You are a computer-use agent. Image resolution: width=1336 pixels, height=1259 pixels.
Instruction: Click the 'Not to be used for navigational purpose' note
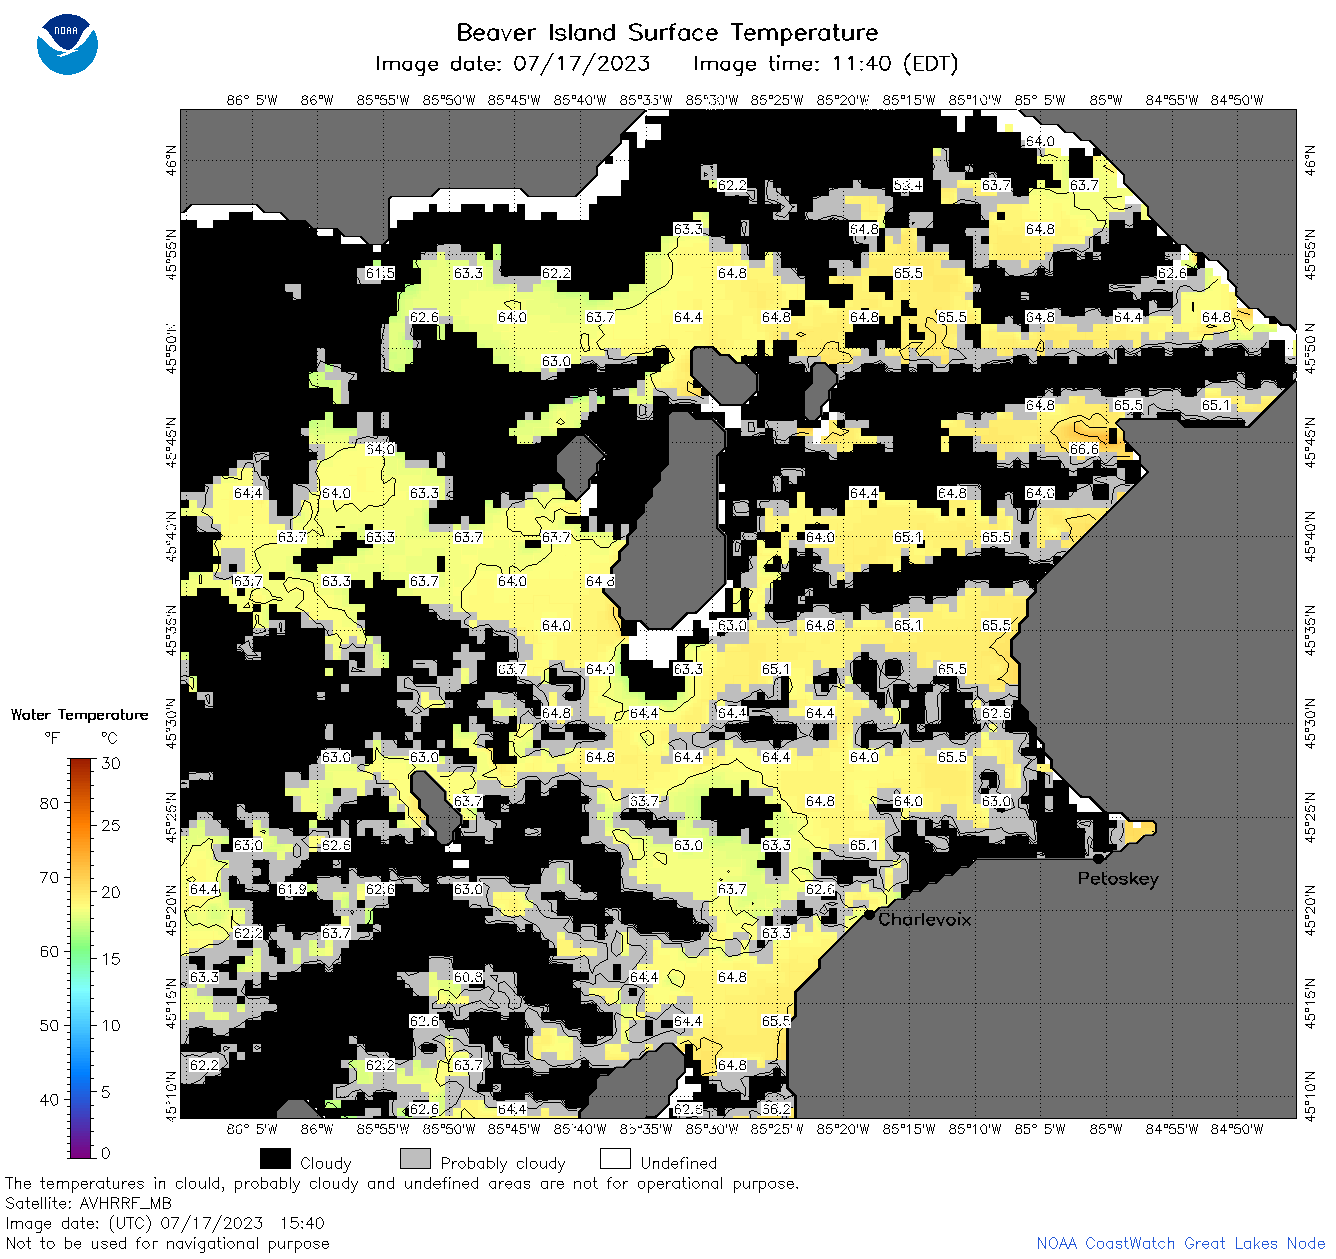(167, 1244)
